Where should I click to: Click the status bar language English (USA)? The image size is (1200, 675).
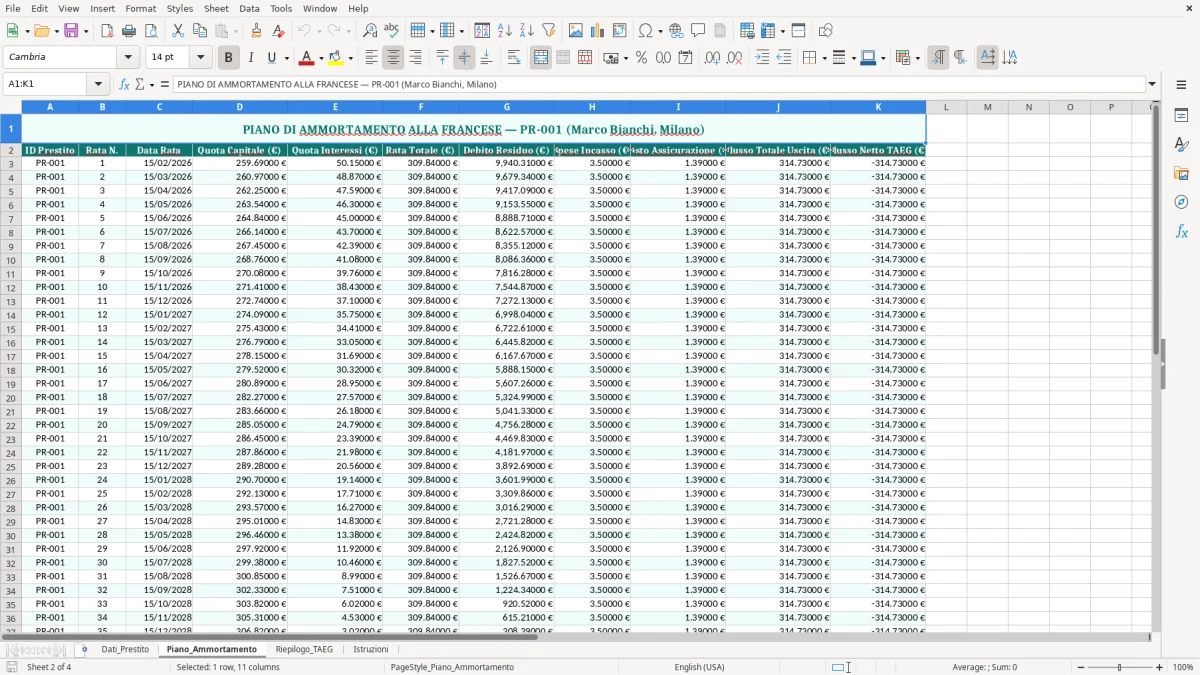point(699,667)
